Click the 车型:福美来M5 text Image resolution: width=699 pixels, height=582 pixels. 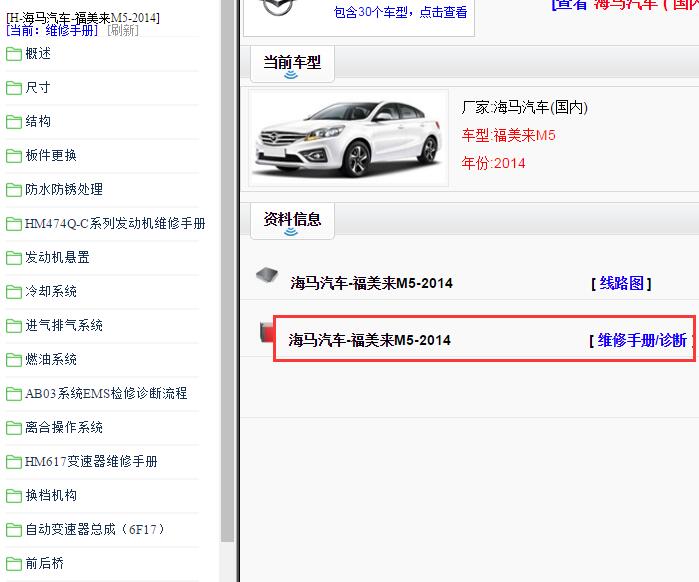click(x=509, y=135)
